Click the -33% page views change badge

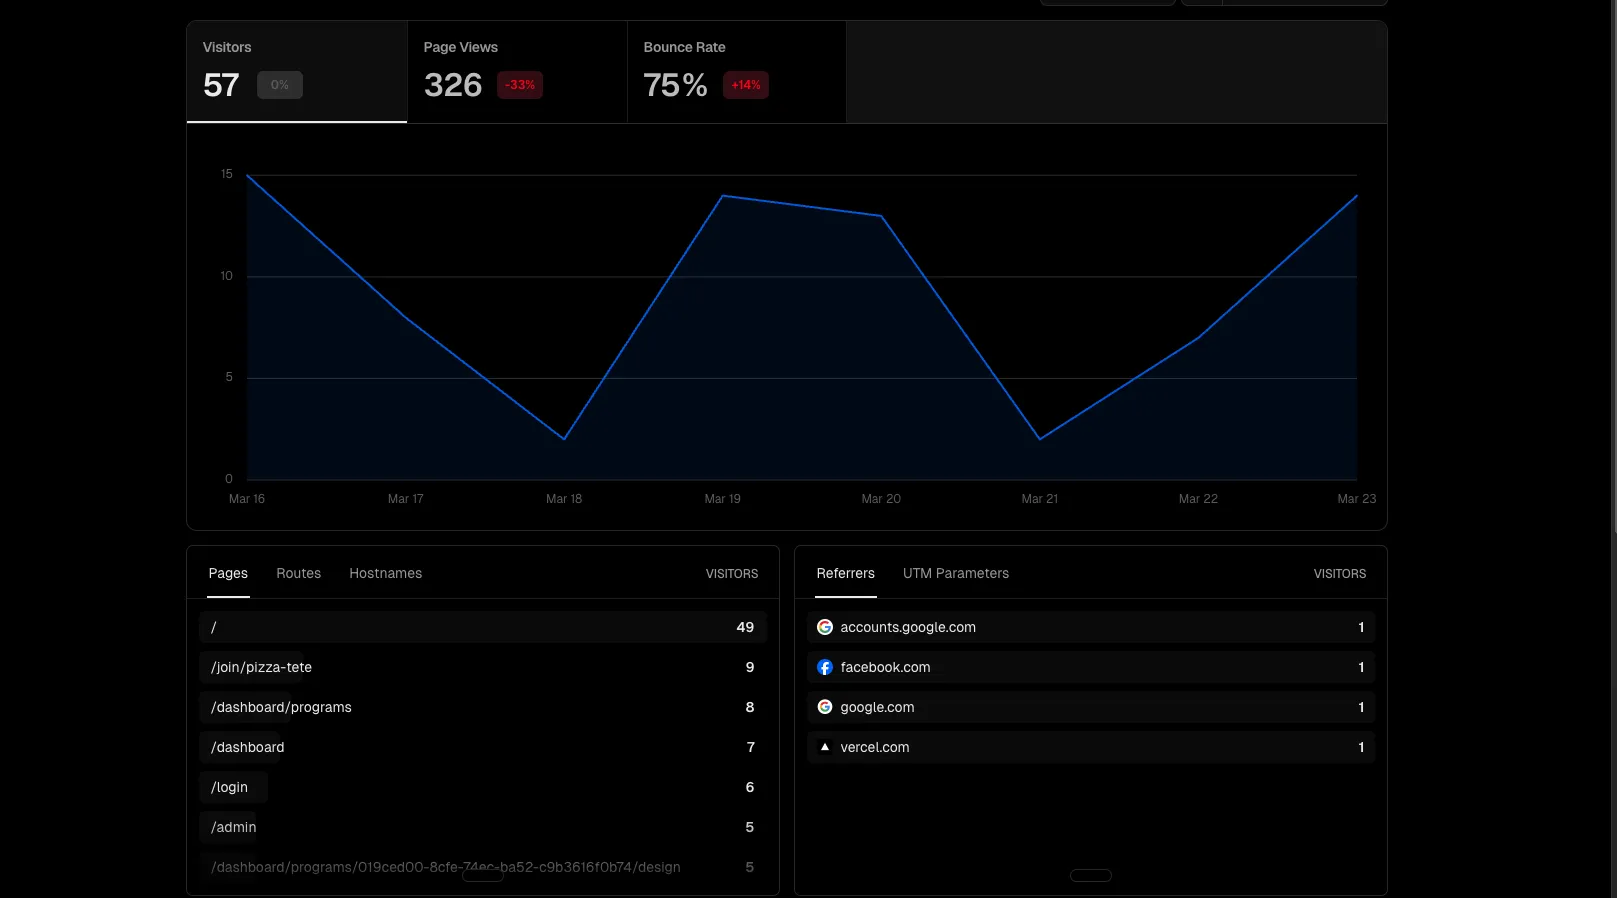point(520,85)
